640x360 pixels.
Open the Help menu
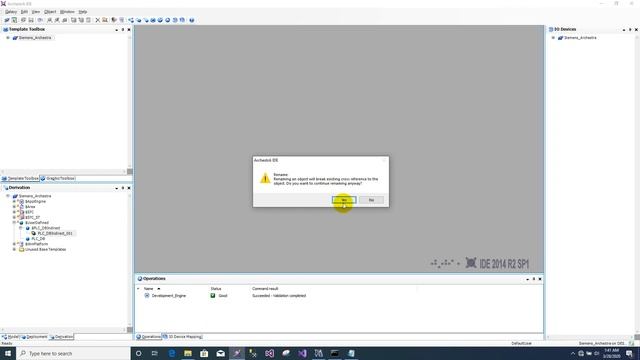click(83, 12)
